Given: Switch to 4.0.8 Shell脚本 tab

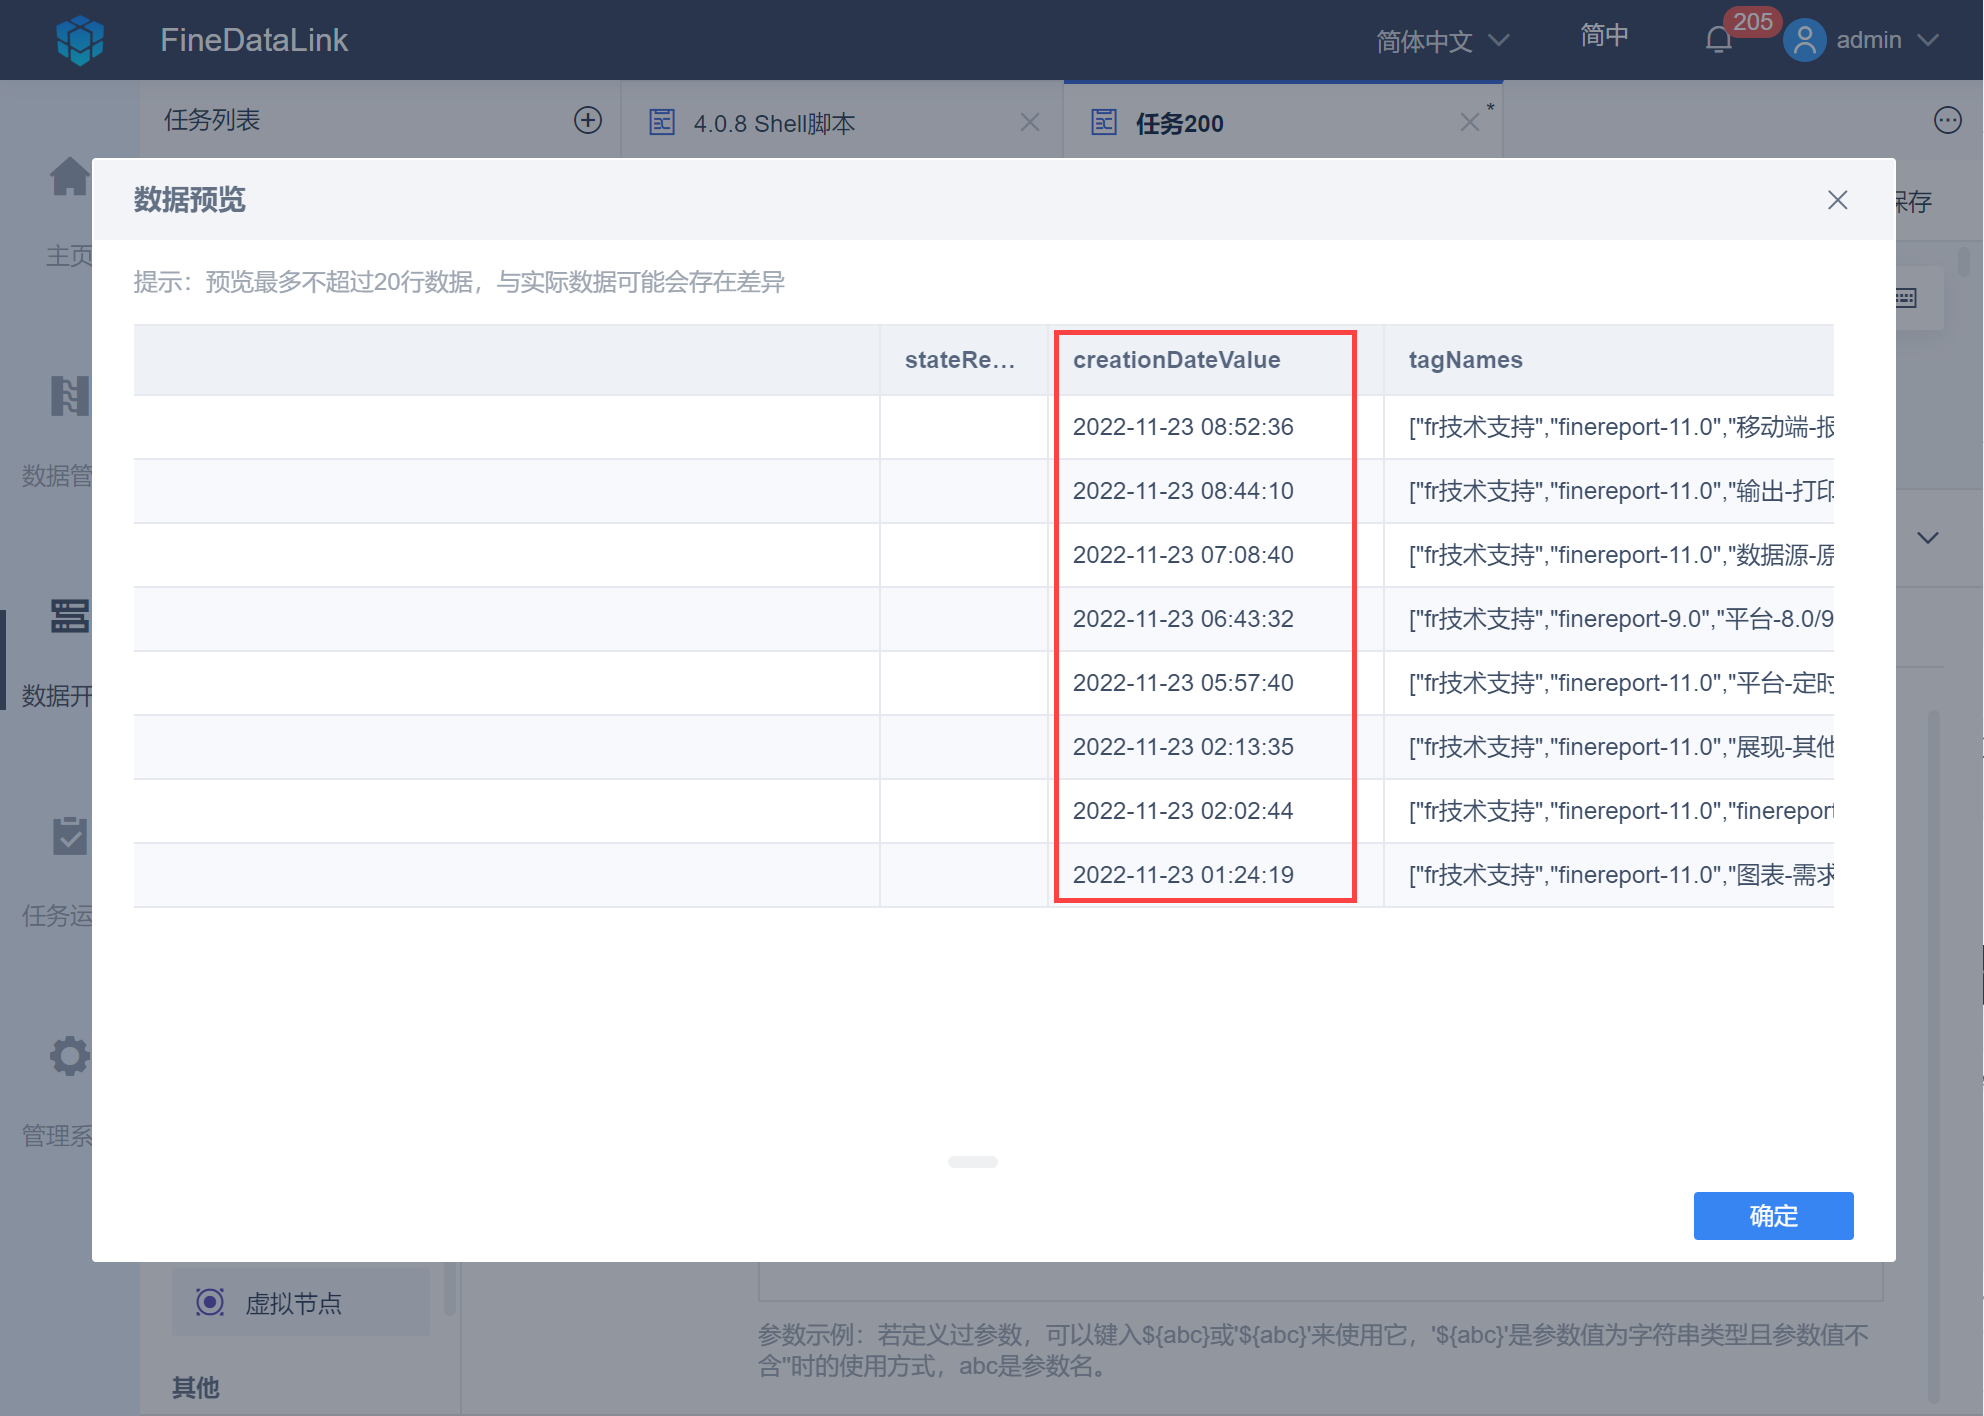Looking at the screenshot, I should [x=774, y=123].
